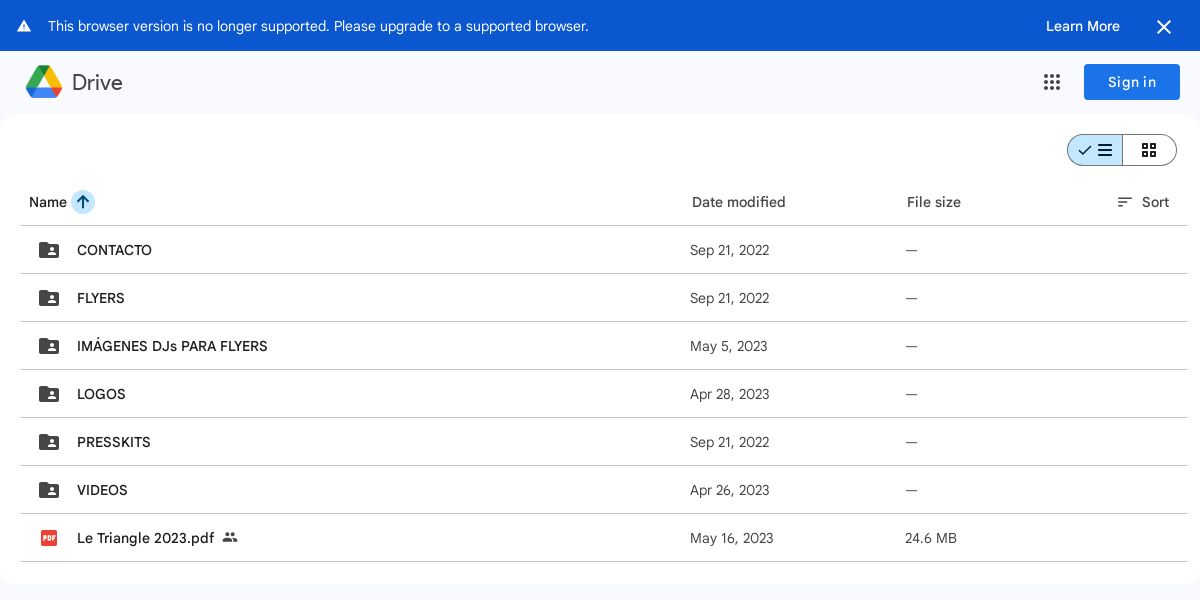Open the Sort options menu

point(1143,202)
